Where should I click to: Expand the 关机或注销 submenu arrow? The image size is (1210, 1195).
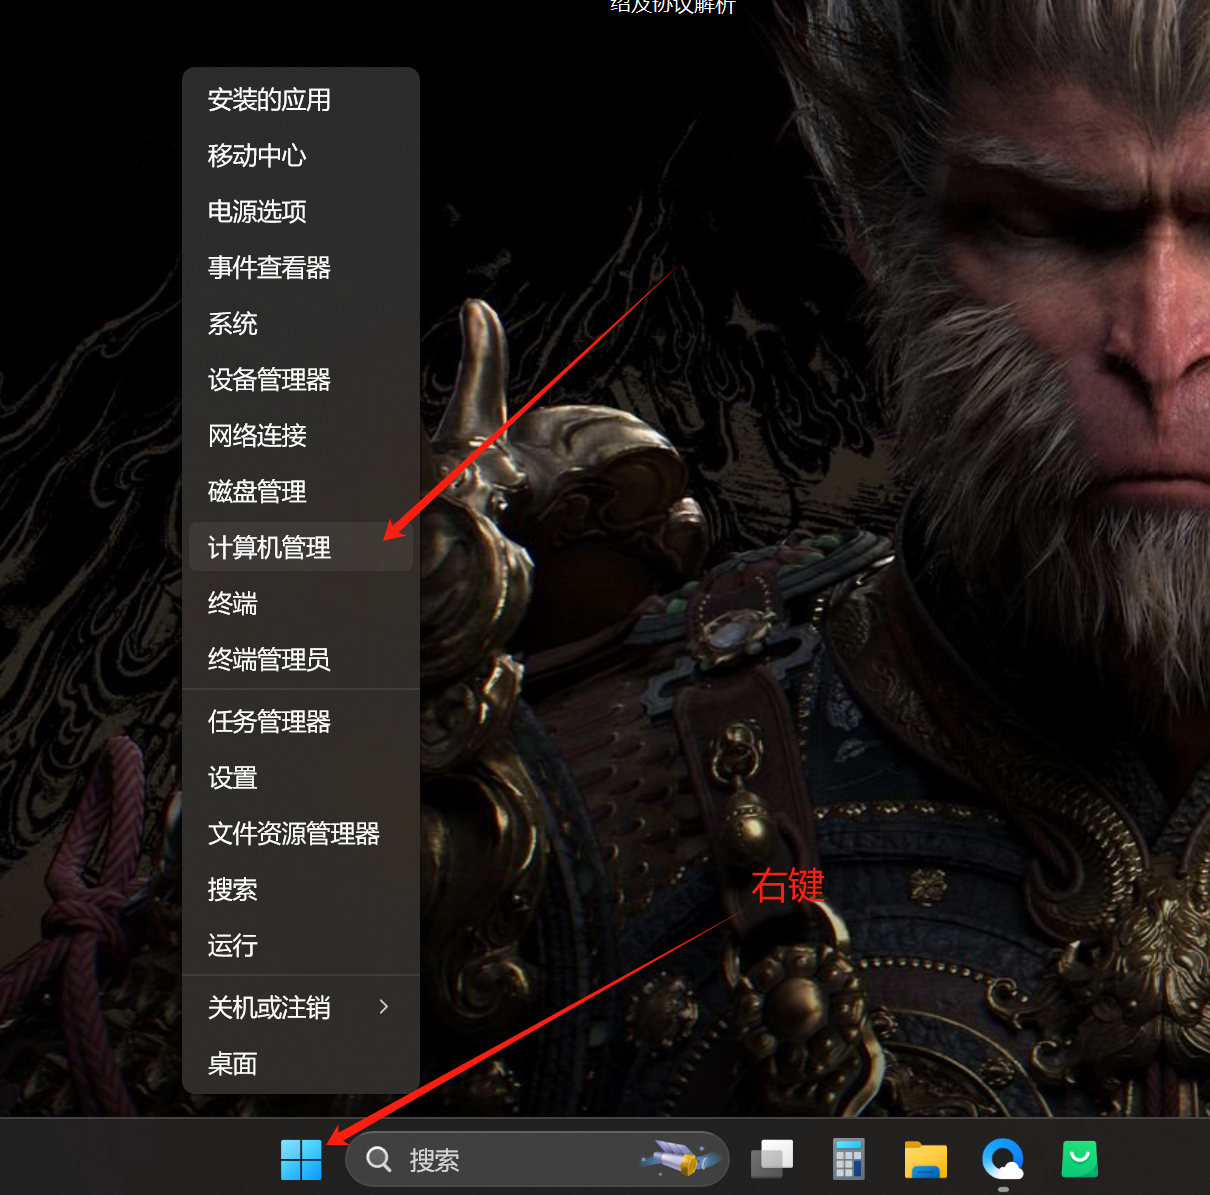(384, 1007)
